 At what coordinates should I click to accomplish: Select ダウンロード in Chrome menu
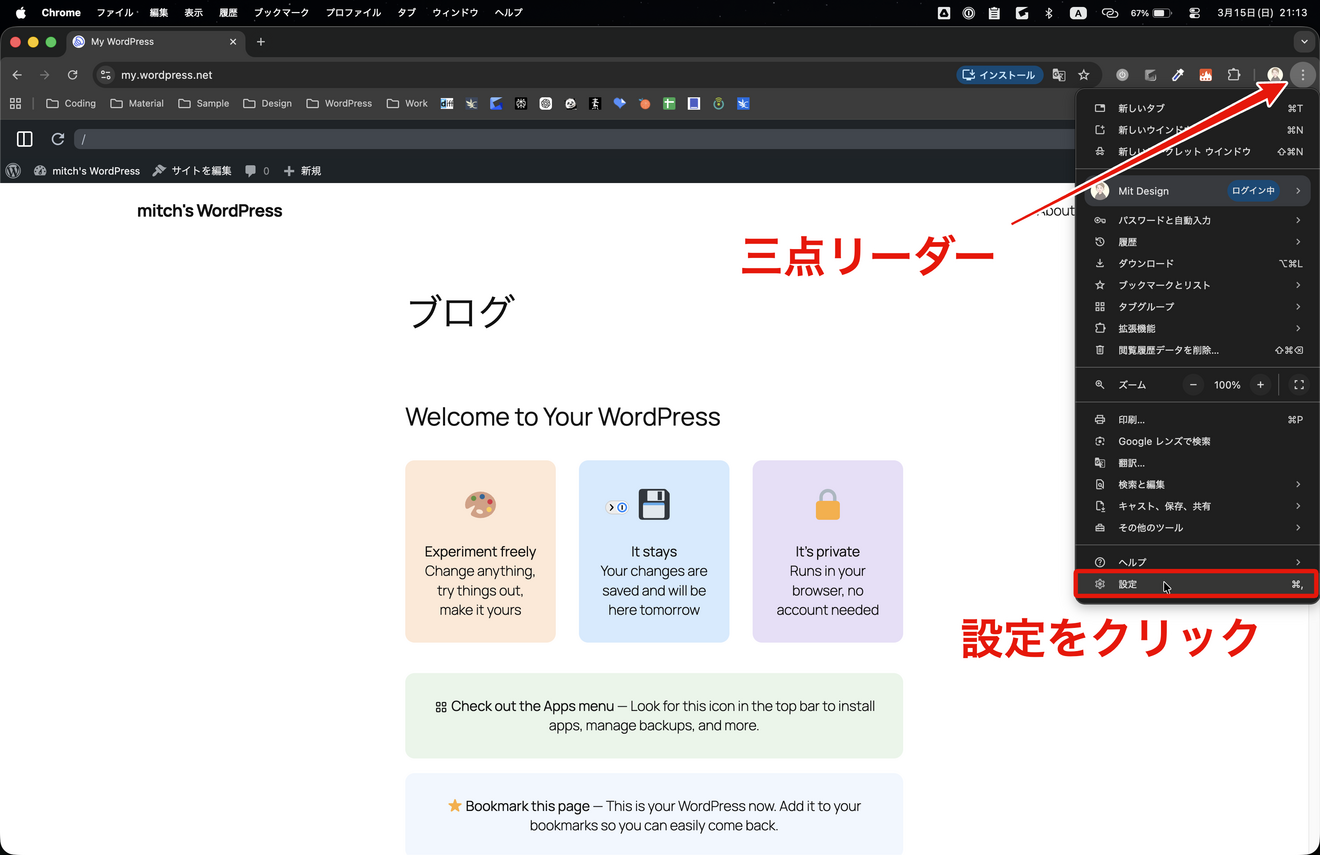point(1197,264)
